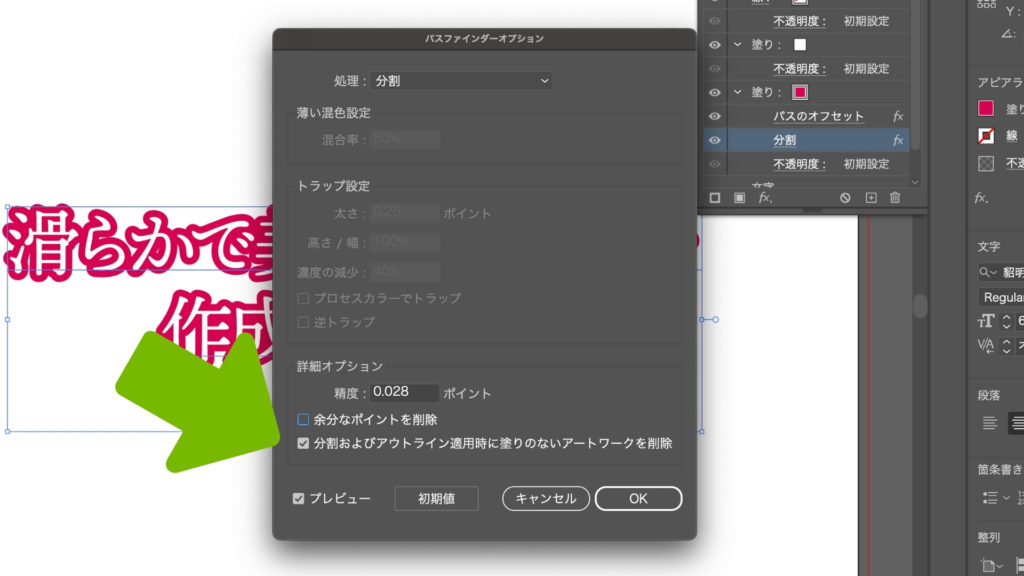Open the 処理 dropdown showing 分割

(x=462, y=81)
